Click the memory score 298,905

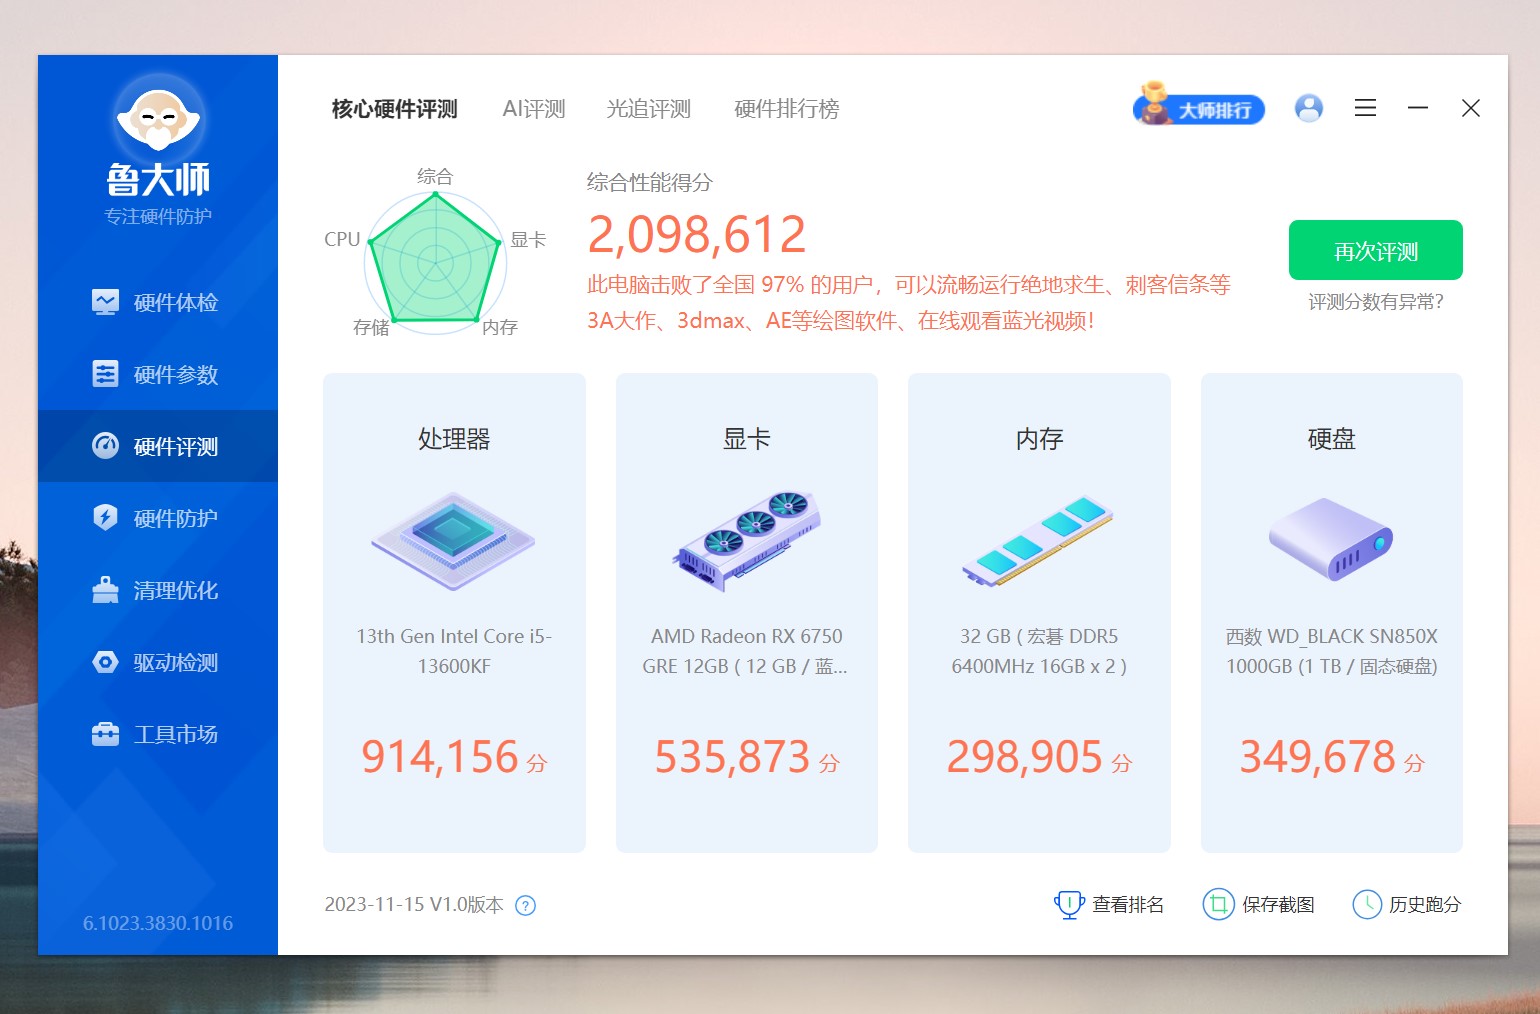(x=1024, y=757)
